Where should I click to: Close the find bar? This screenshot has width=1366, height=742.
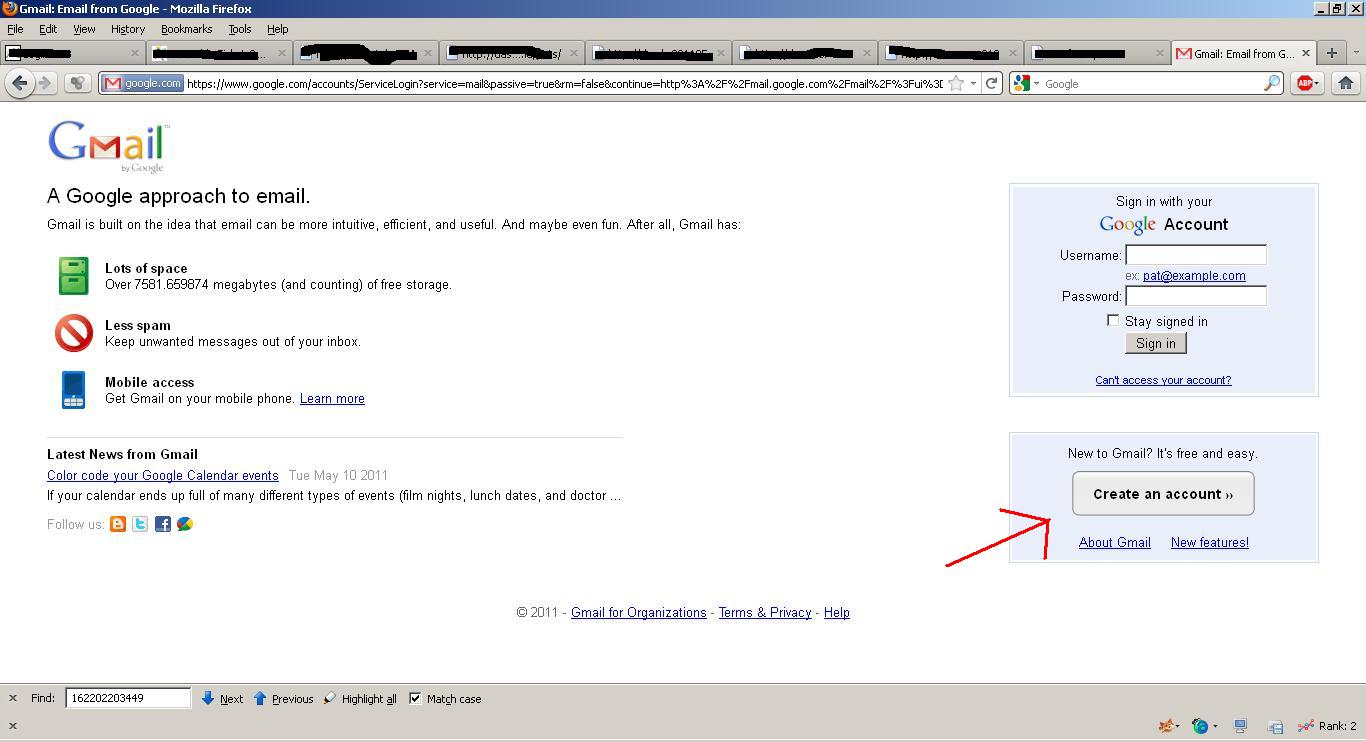pos(13,698)
